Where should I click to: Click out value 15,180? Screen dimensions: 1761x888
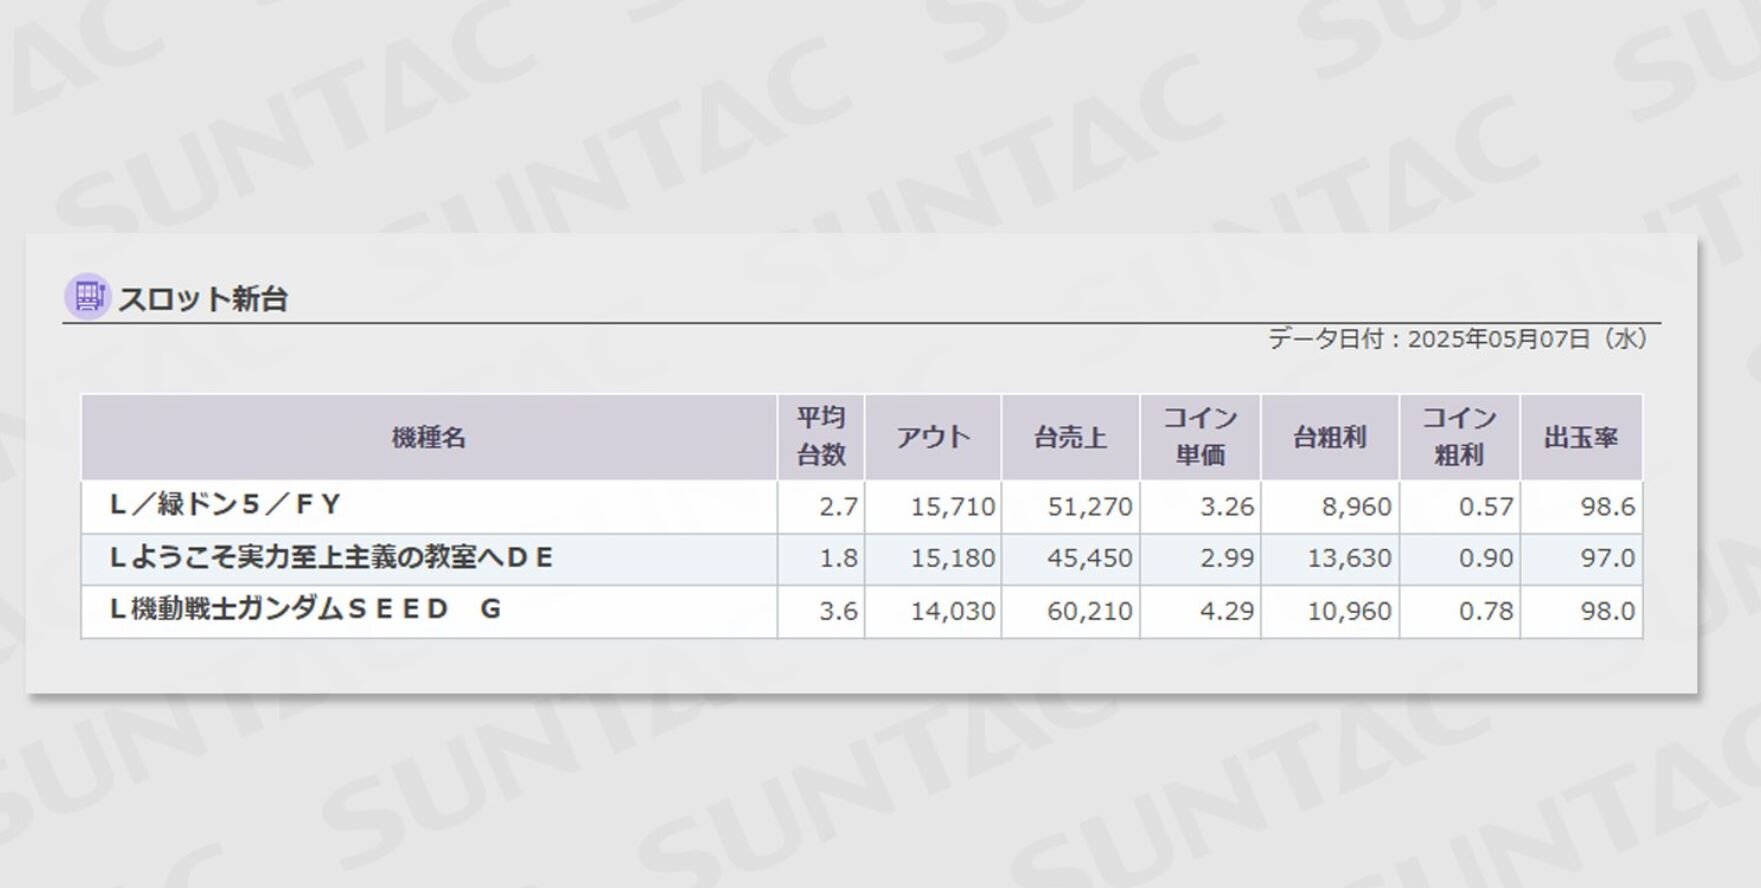pos(953,558)
